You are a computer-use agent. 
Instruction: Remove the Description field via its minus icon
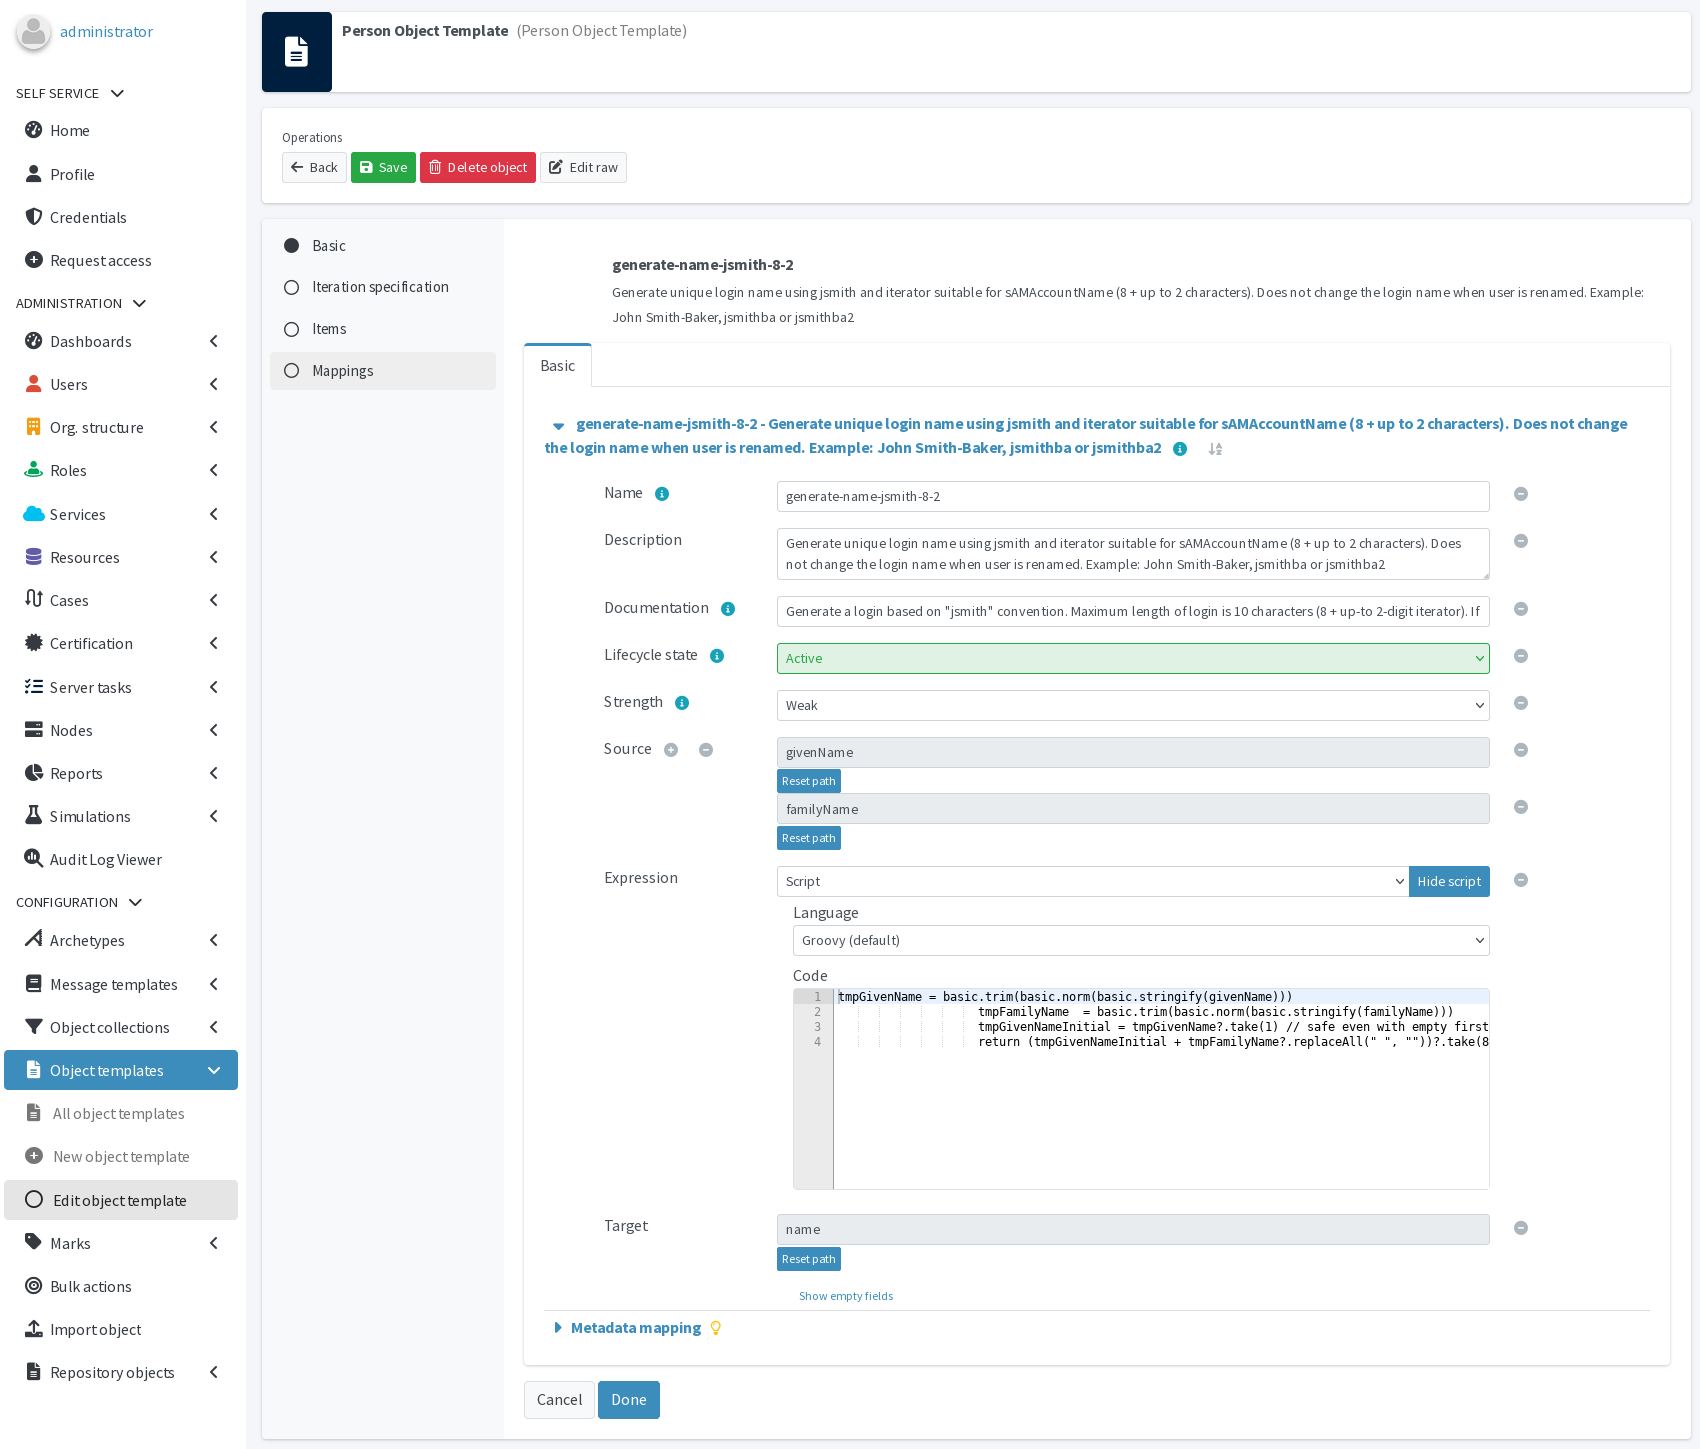(x=1521, y=541)
